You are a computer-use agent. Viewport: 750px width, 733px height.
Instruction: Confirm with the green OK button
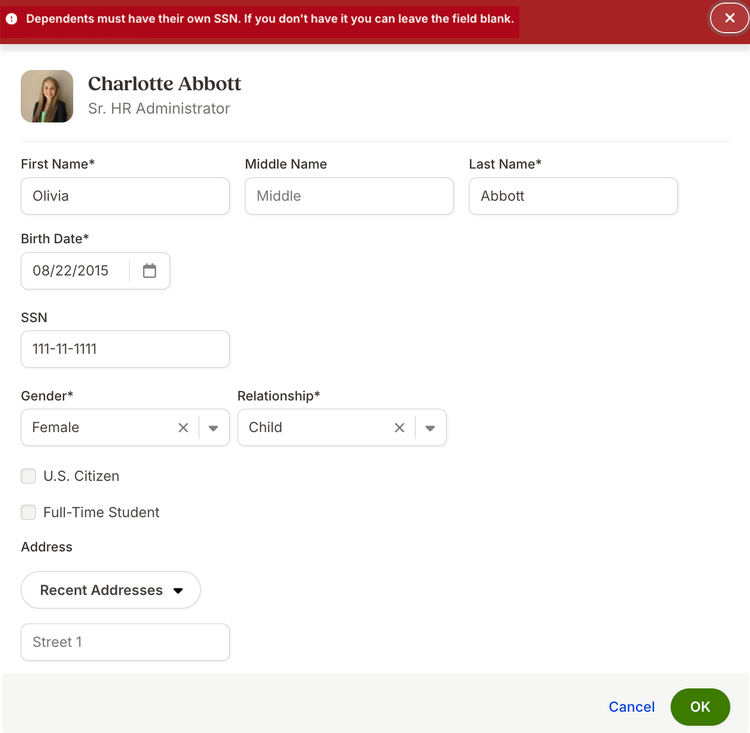point(700,707)
